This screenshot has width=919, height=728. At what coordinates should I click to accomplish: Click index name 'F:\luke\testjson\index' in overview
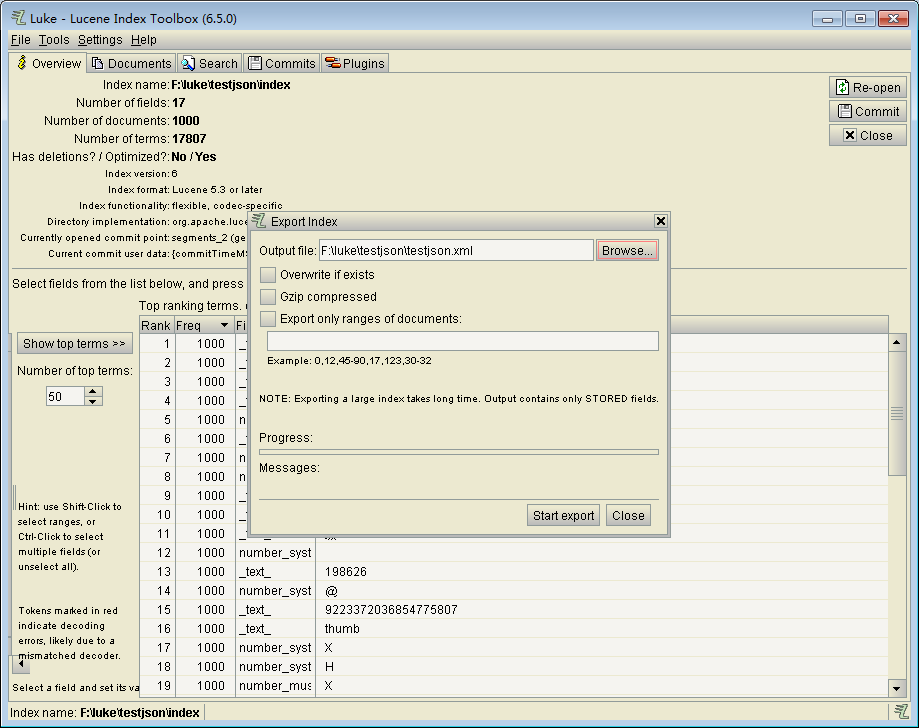coord(231,85)
